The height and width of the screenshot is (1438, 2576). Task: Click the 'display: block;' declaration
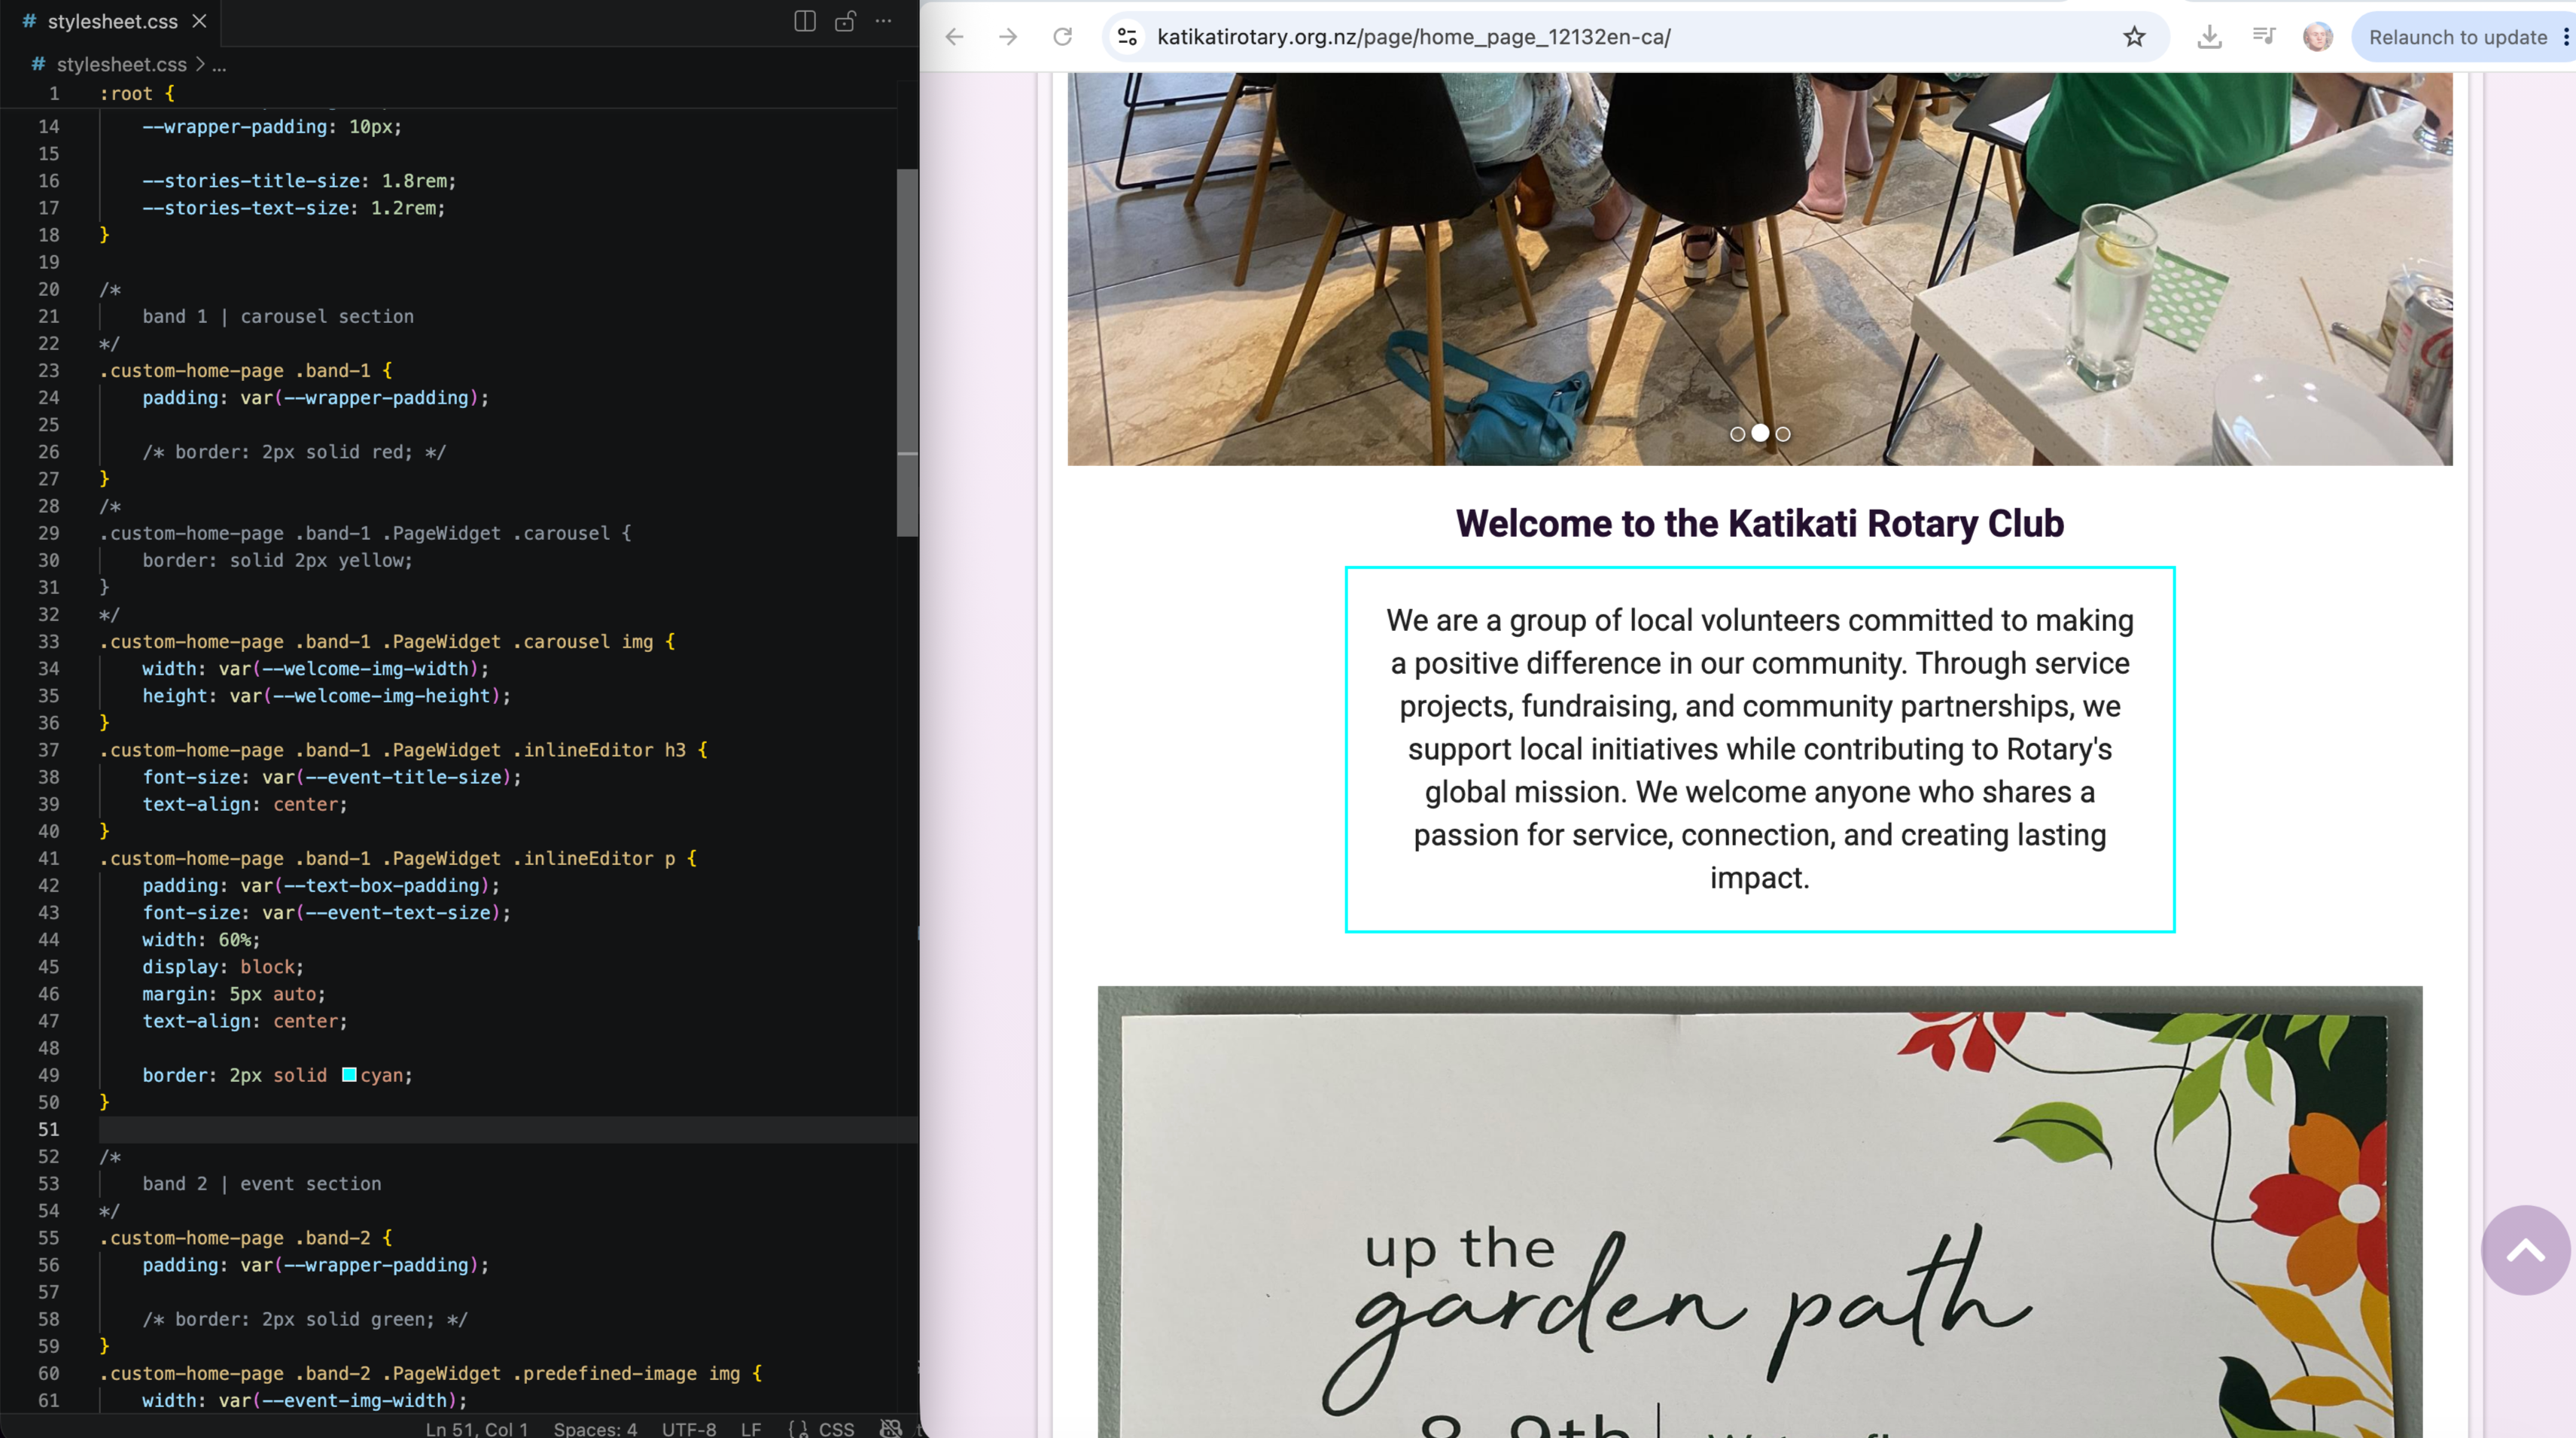223,966
